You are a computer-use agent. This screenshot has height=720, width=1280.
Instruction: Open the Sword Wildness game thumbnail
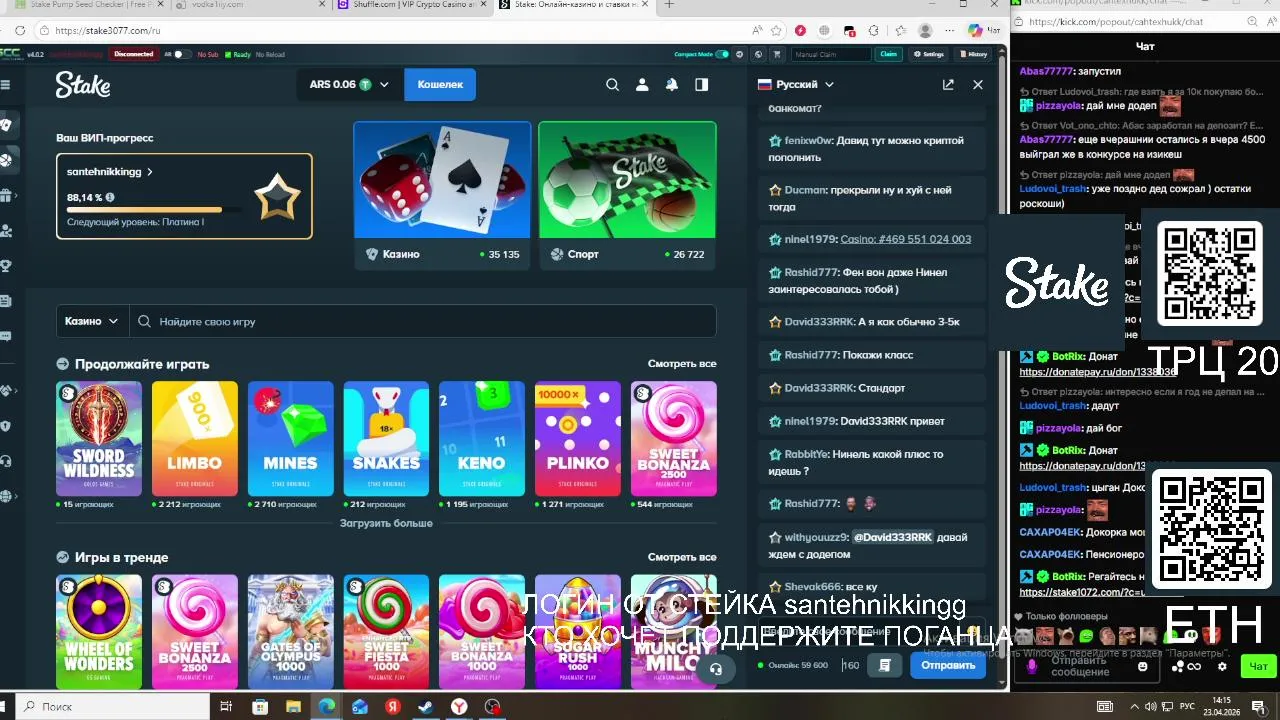[99, 438]
